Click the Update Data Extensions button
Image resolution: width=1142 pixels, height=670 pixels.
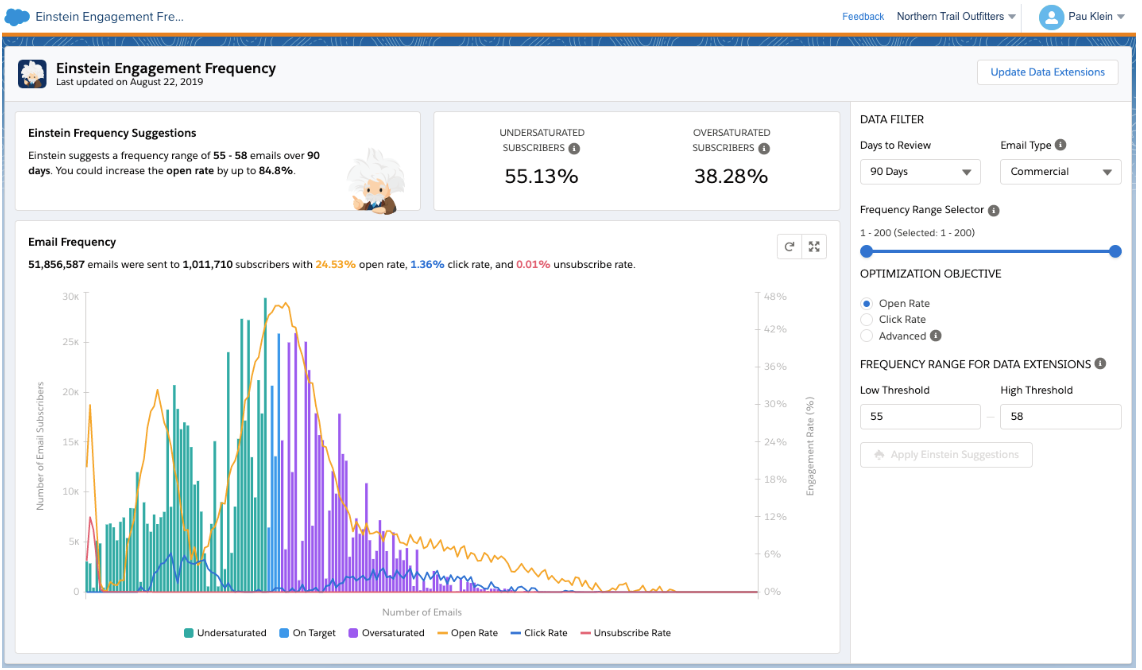coord(1047,72)
